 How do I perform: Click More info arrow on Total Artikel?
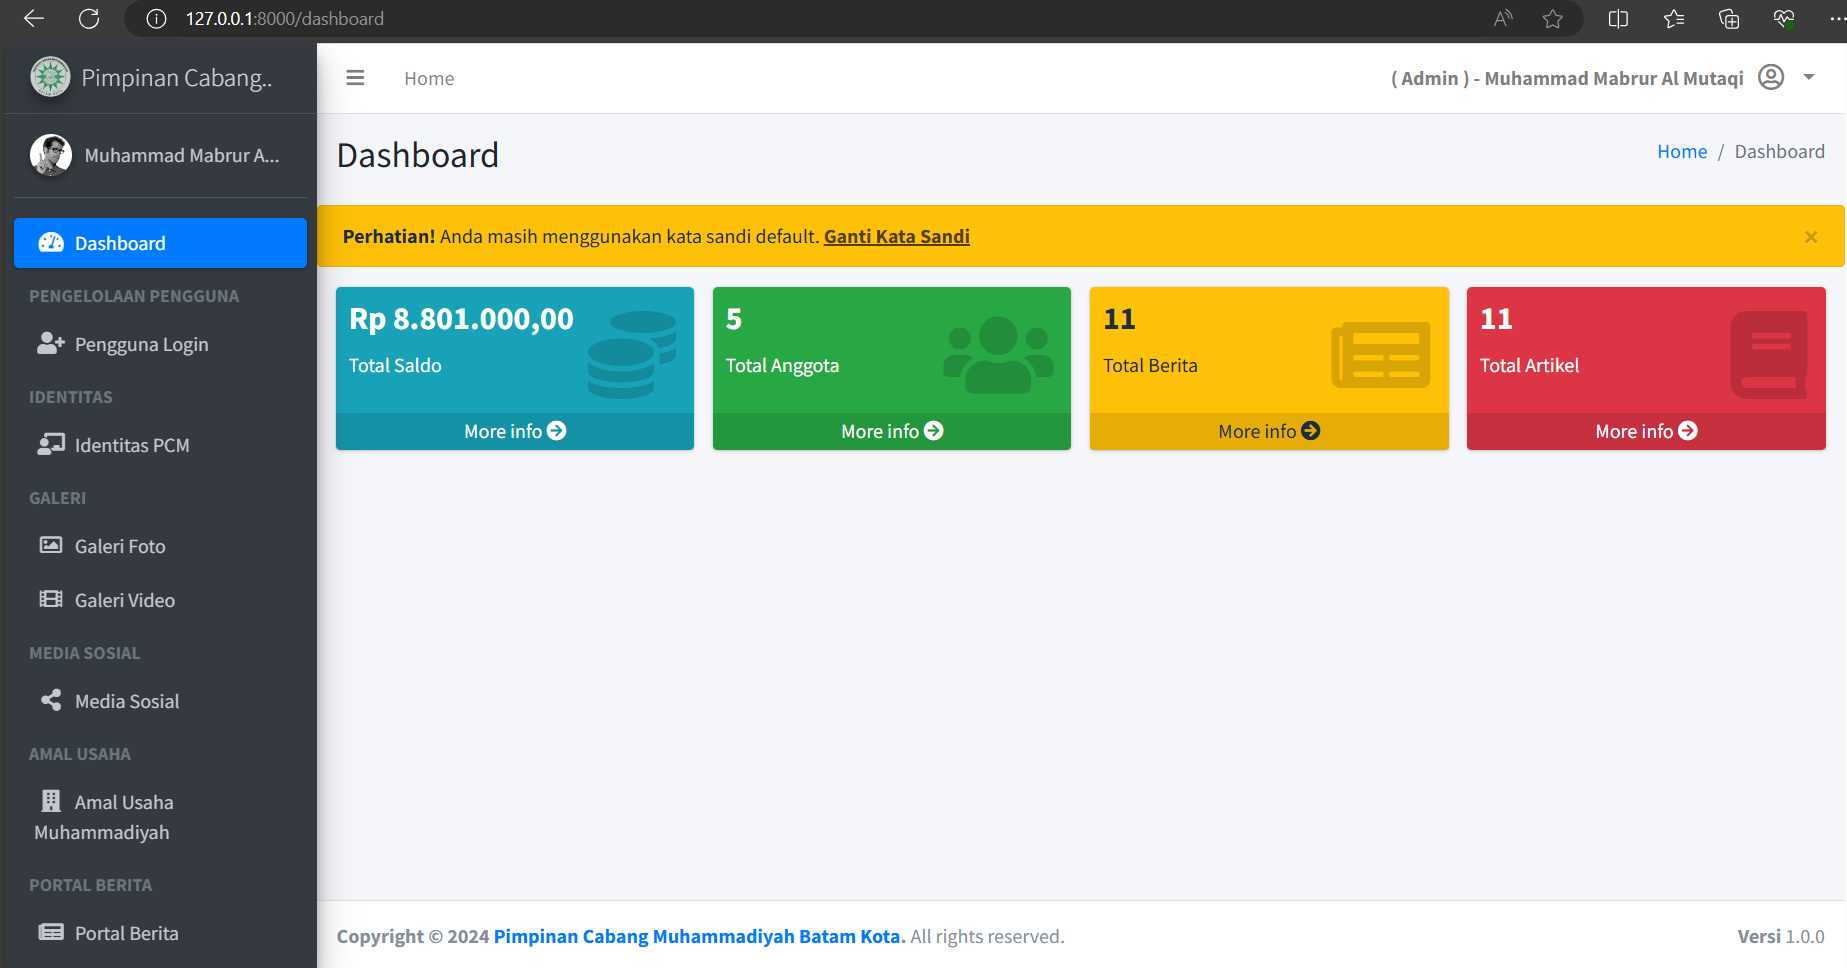coord(1688,431)
